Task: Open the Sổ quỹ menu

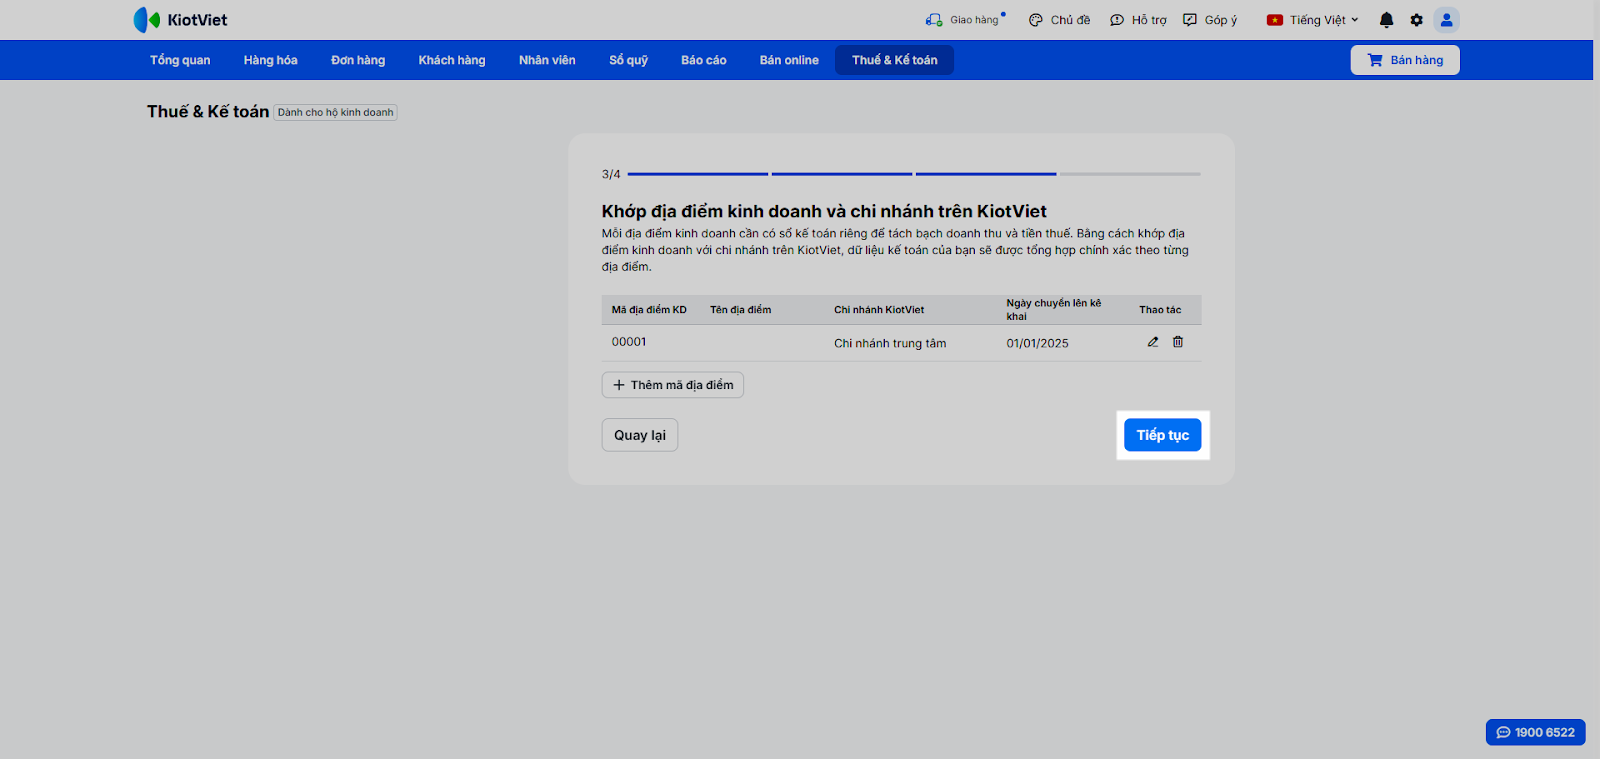Action: (629, 60)
